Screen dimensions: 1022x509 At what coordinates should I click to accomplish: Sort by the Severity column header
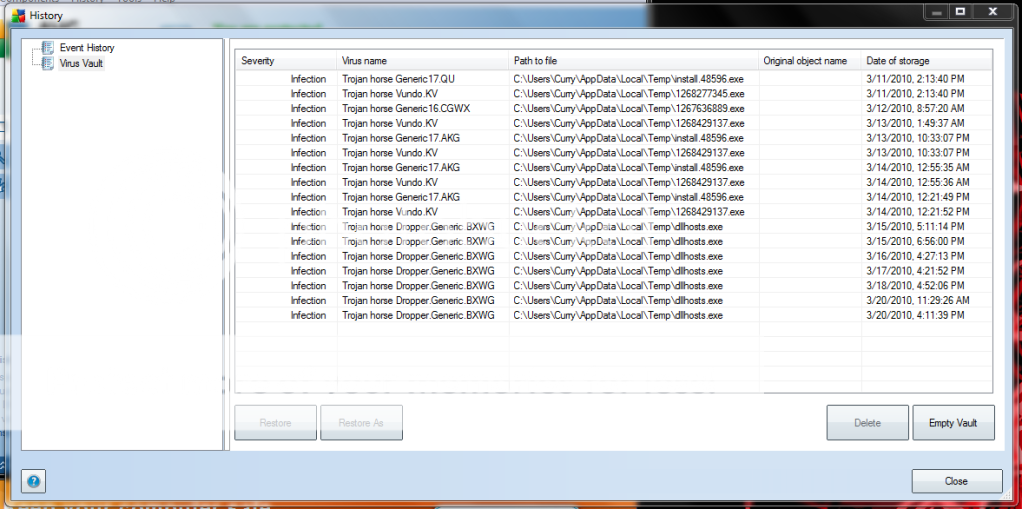click(x=285, y=61)
